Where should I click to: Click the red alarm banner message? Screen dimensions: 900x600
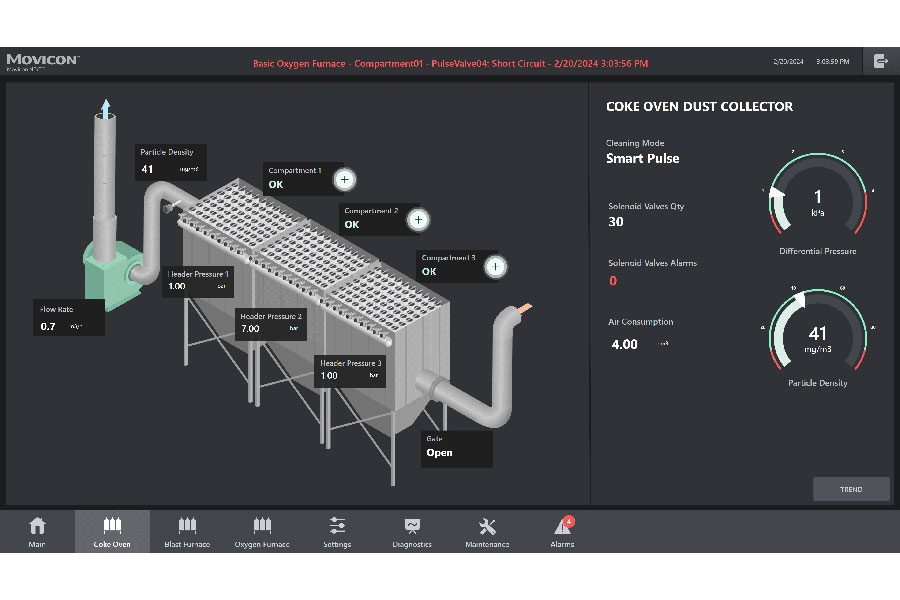tap(450, 63)
